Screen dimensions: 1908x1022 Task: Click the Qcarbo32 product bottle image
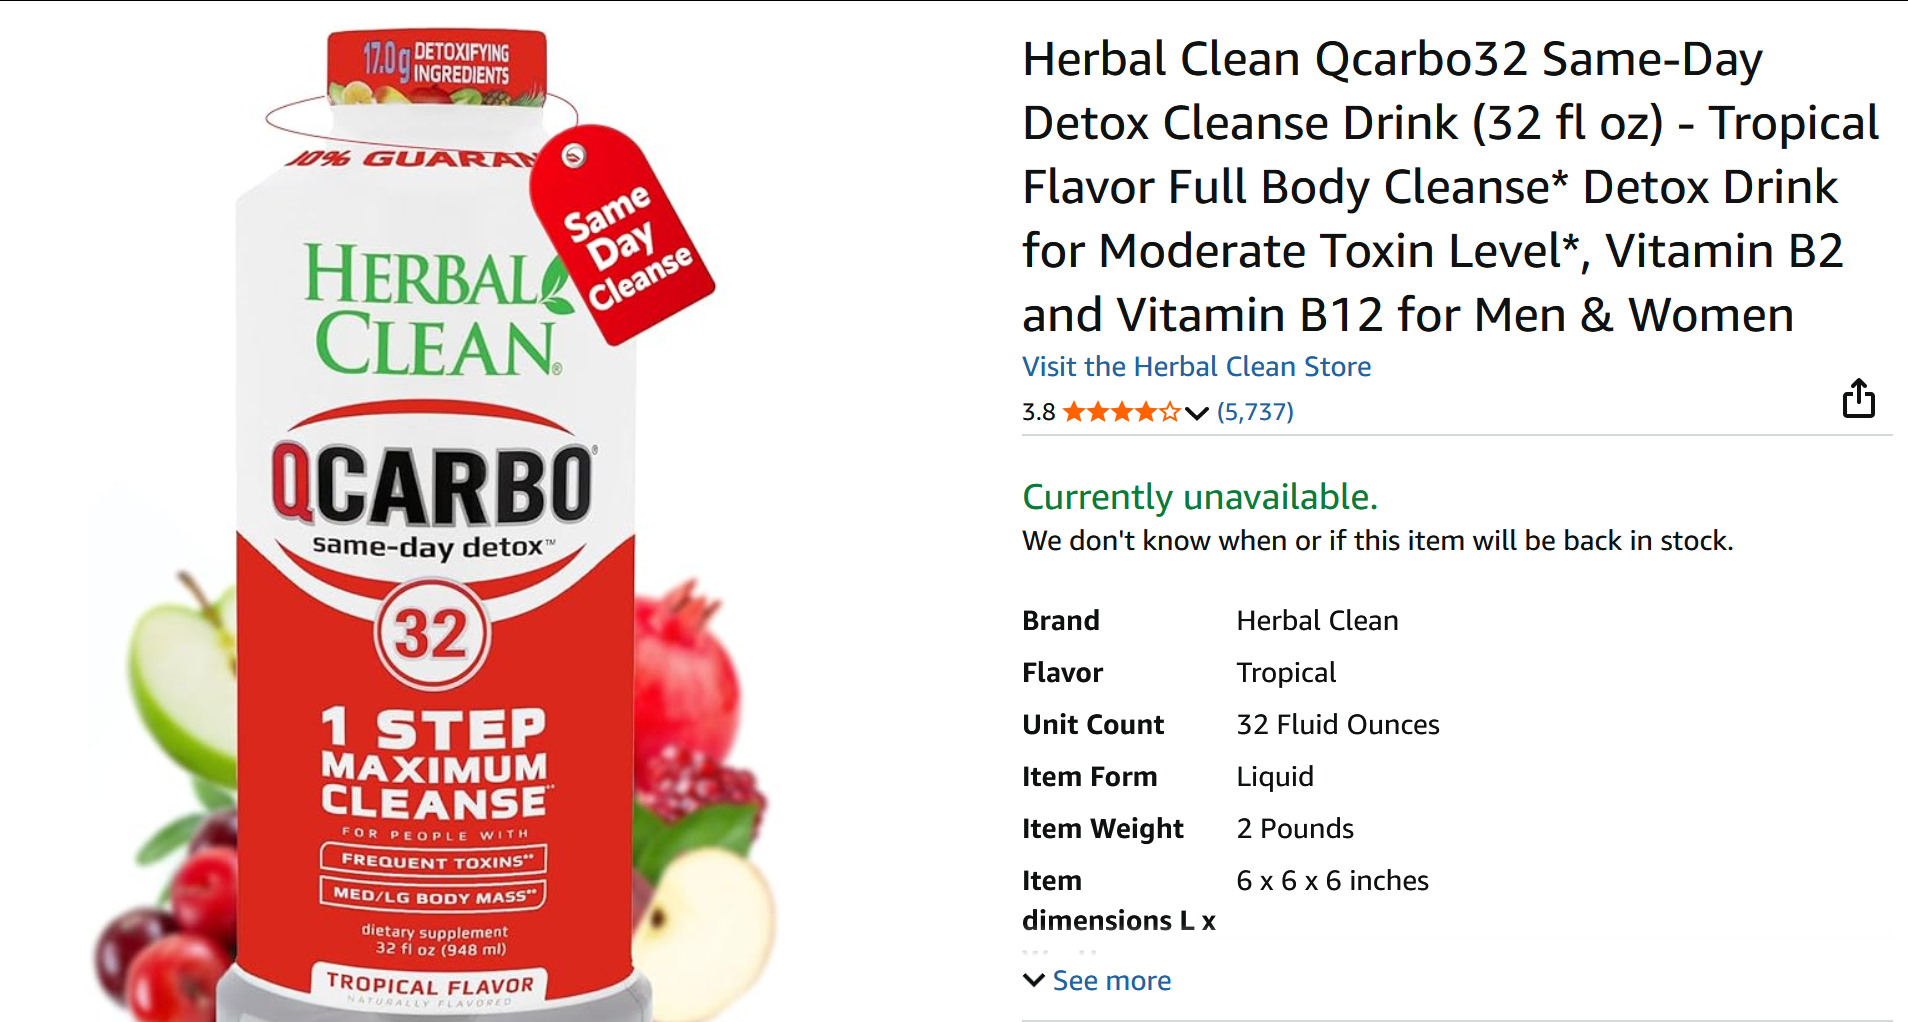pos(435,520)
